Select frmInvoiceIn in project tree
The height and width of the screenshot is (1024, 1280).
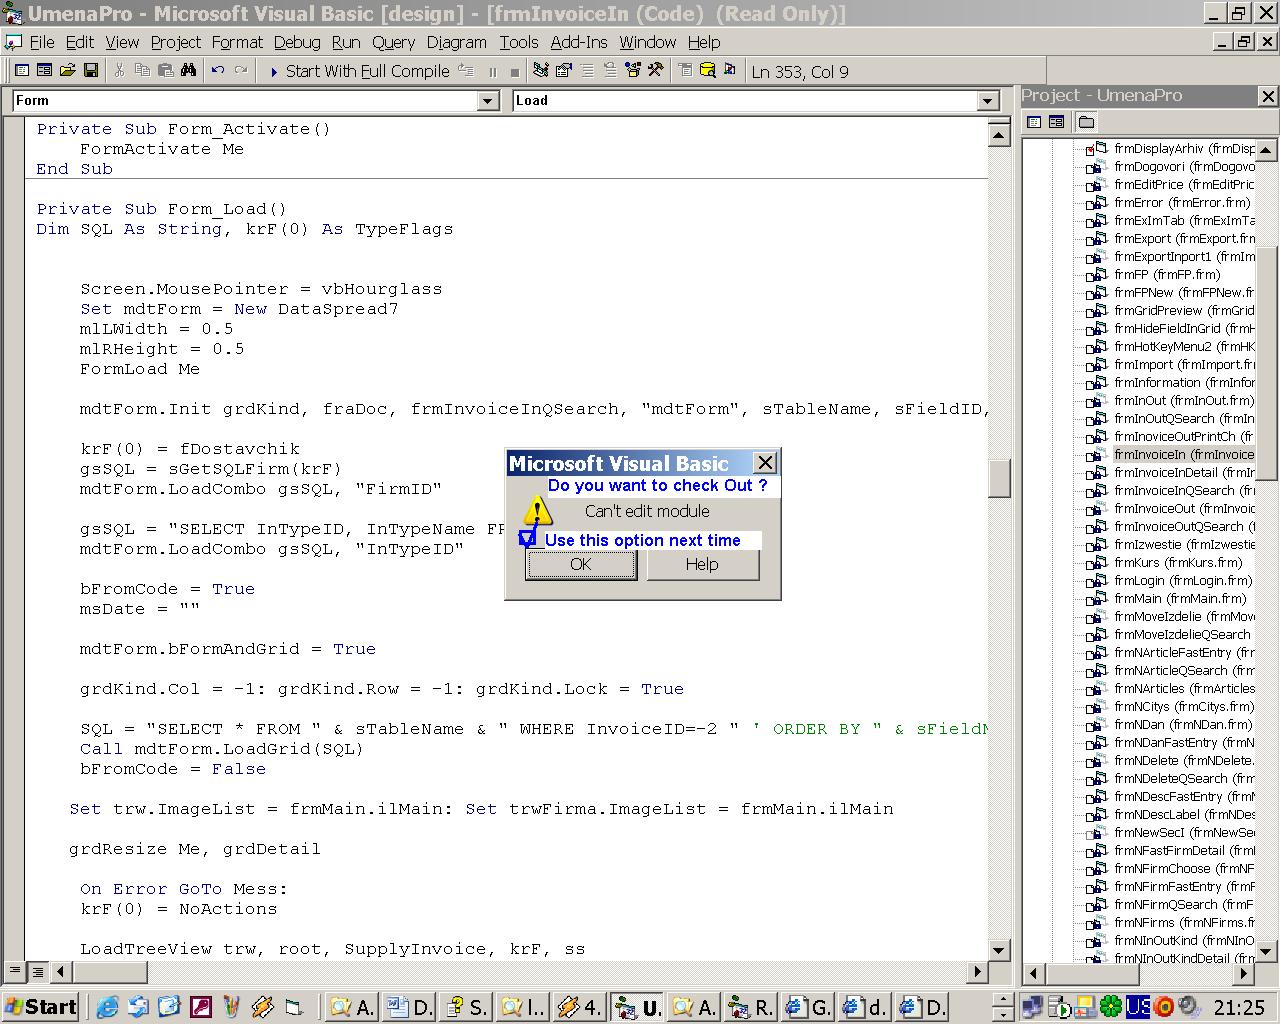[1184, 454]
